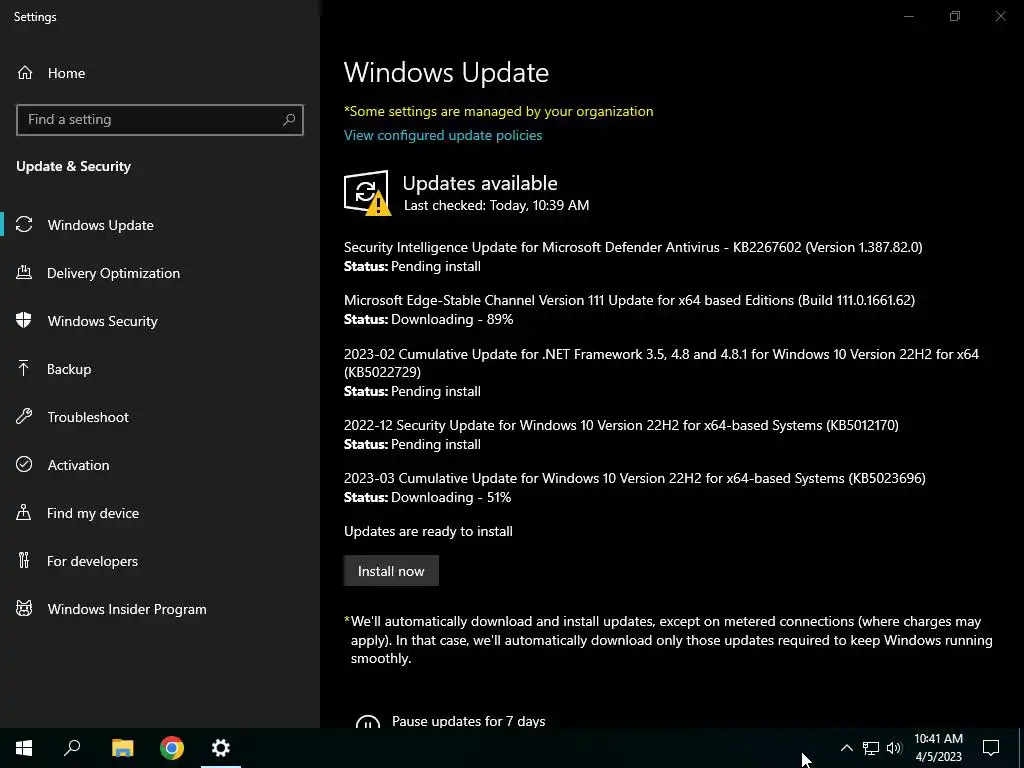1024x768 pixels.
Task: Click the 2023-03 Cumulative Update KB5023696 entry
Action: pos(634,487)
